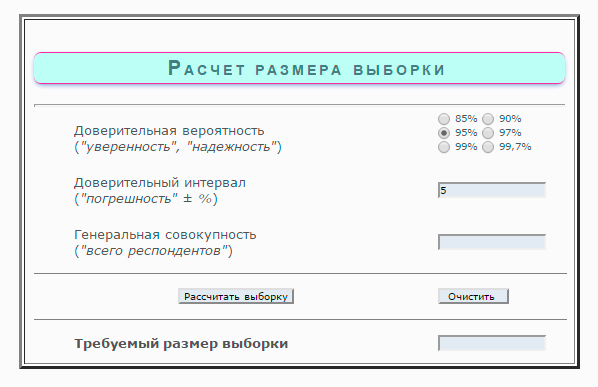Click the Доверительная вероятность label

(x=169, y=131)
